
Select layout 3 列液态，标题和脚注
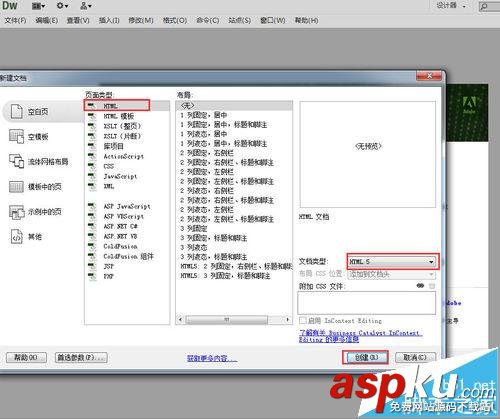click(x=213, y=257)
